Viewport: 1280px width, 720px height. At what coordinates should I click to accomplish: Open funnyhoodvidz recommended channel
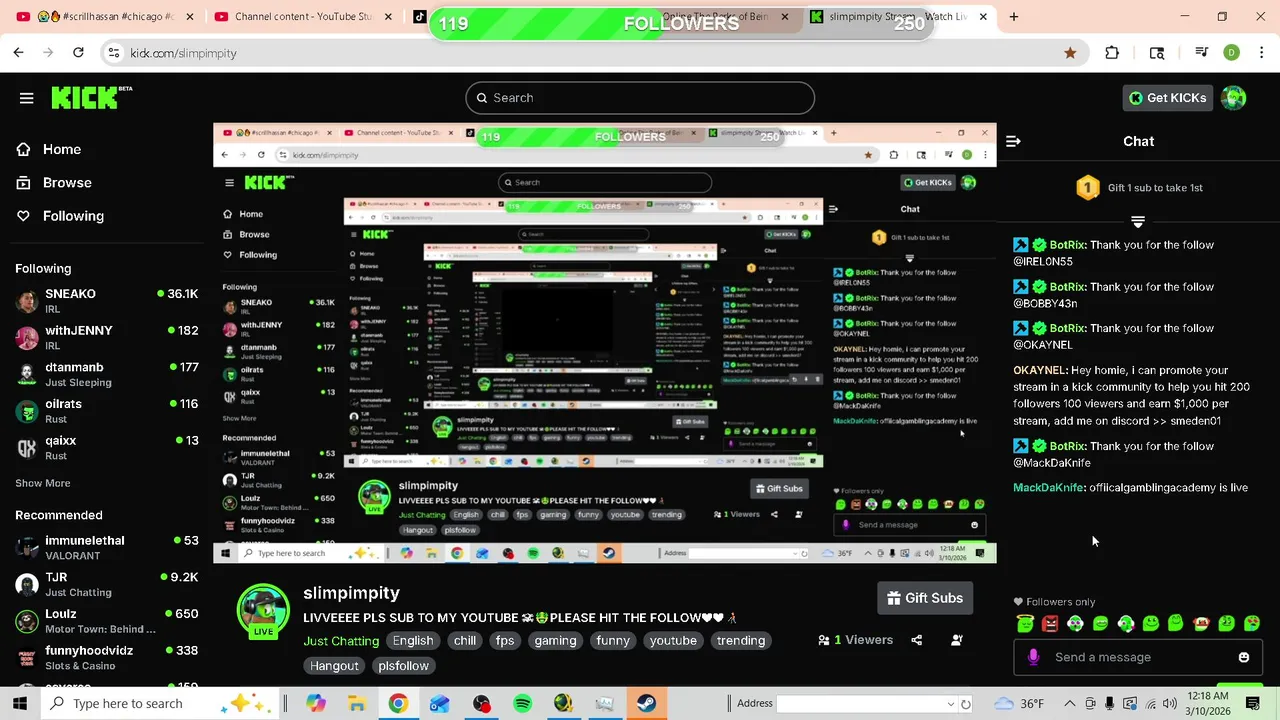coord(107,657)
